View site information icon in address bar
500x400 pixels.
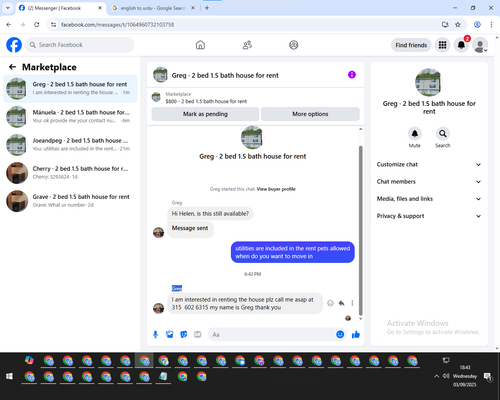point(53,25)
